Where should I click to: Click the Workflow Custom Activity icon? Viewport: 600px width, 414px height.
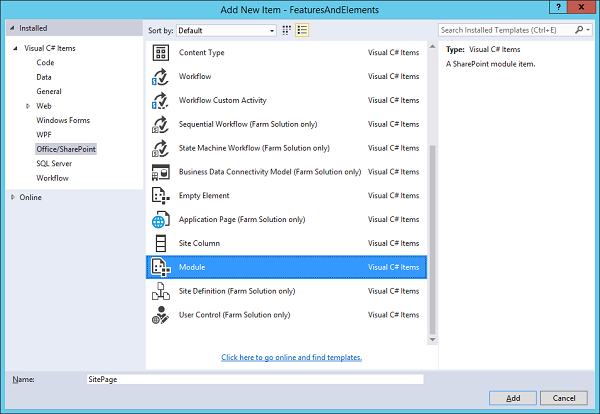[x=160, y=100]
